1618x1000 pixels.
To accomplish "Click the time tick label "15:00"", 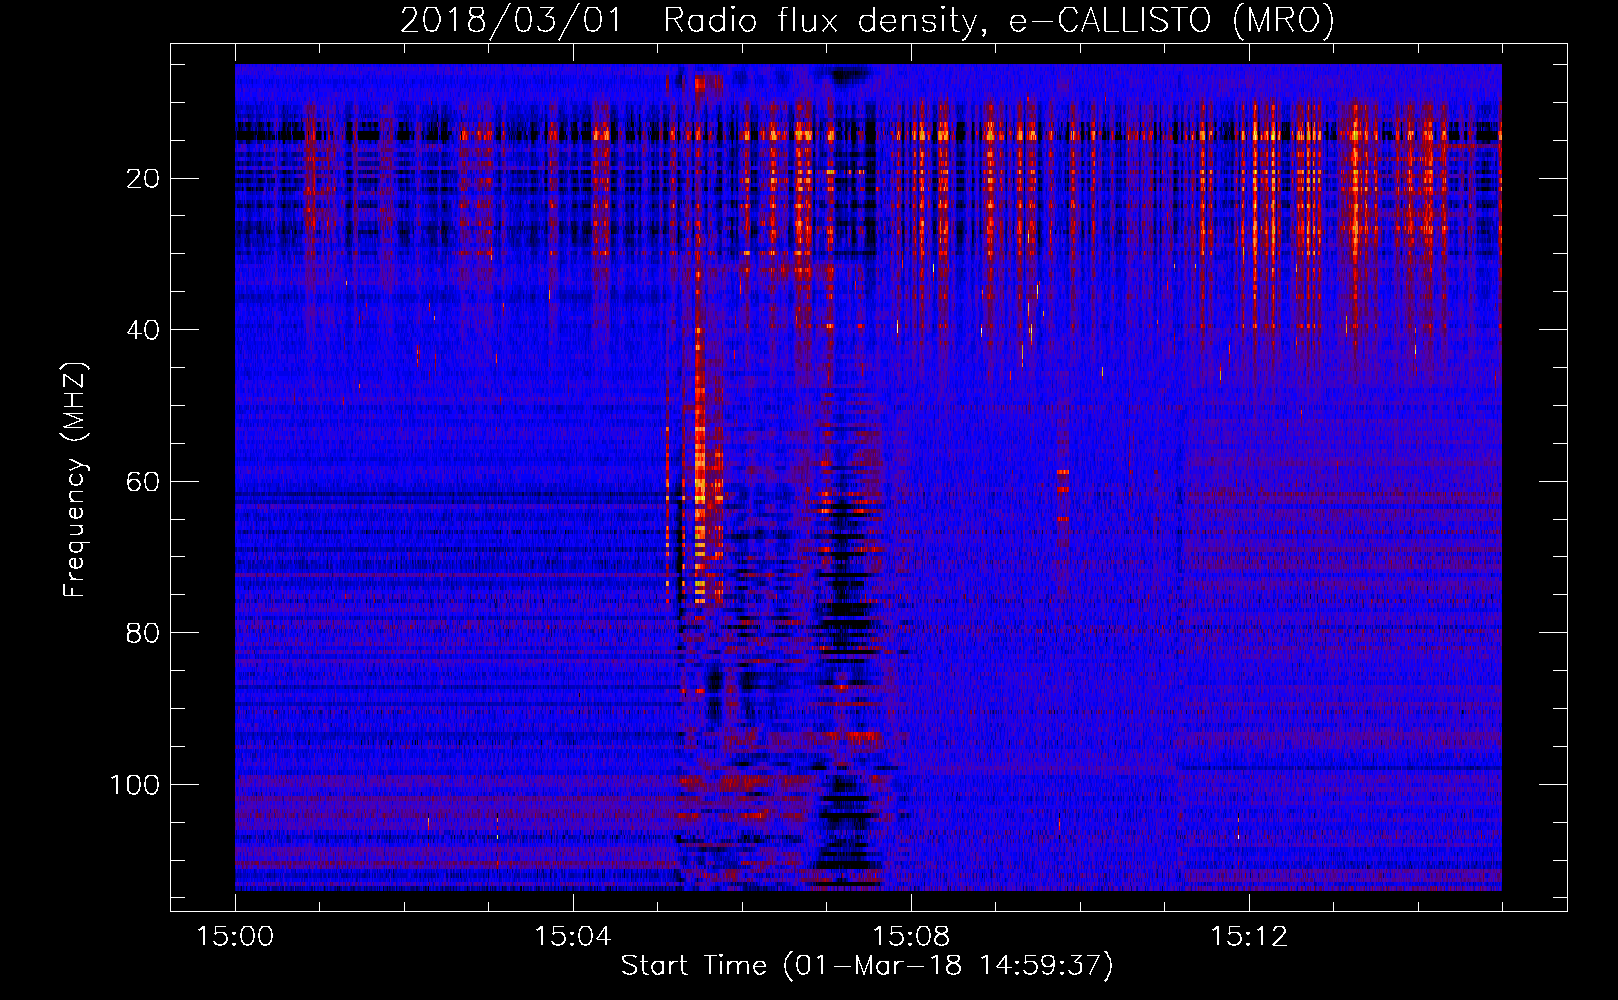I will click(x=236, y=937).
